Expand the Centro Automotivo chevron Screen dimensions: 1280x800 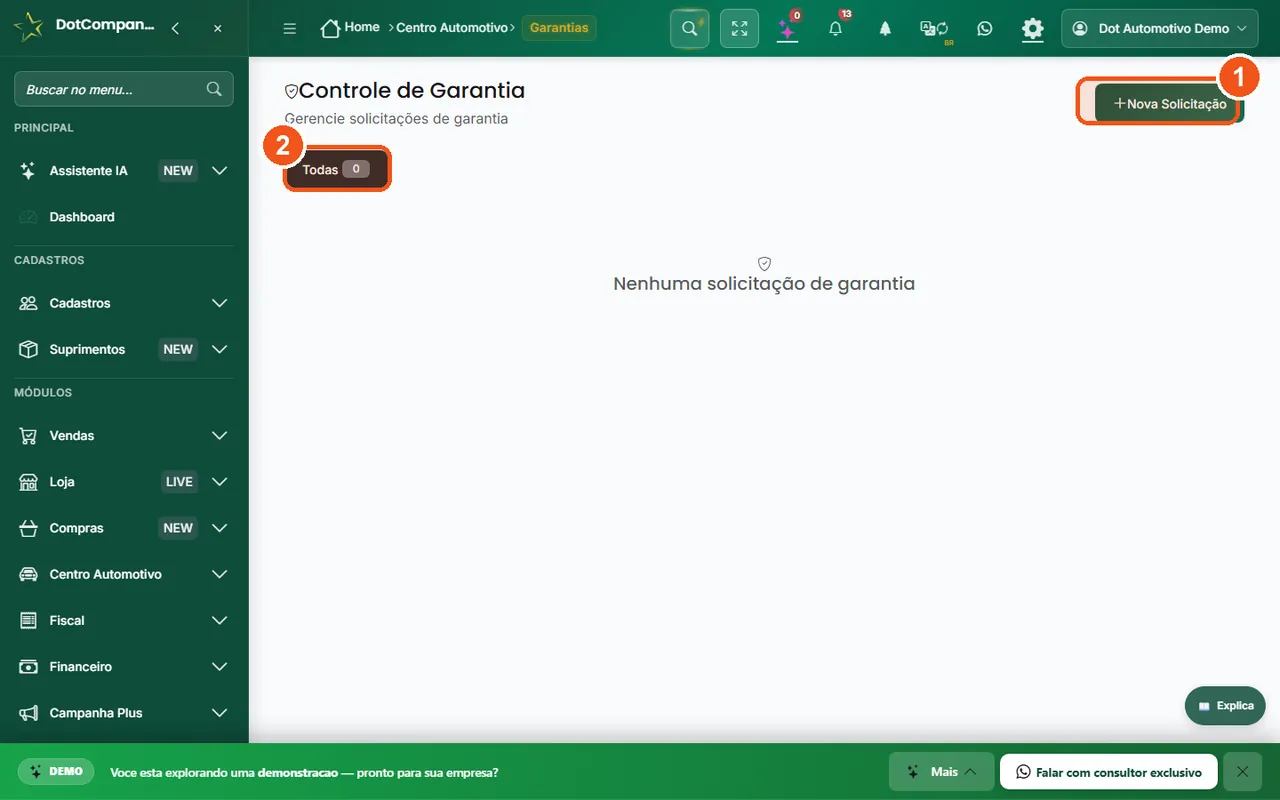(x=220, y=574)
